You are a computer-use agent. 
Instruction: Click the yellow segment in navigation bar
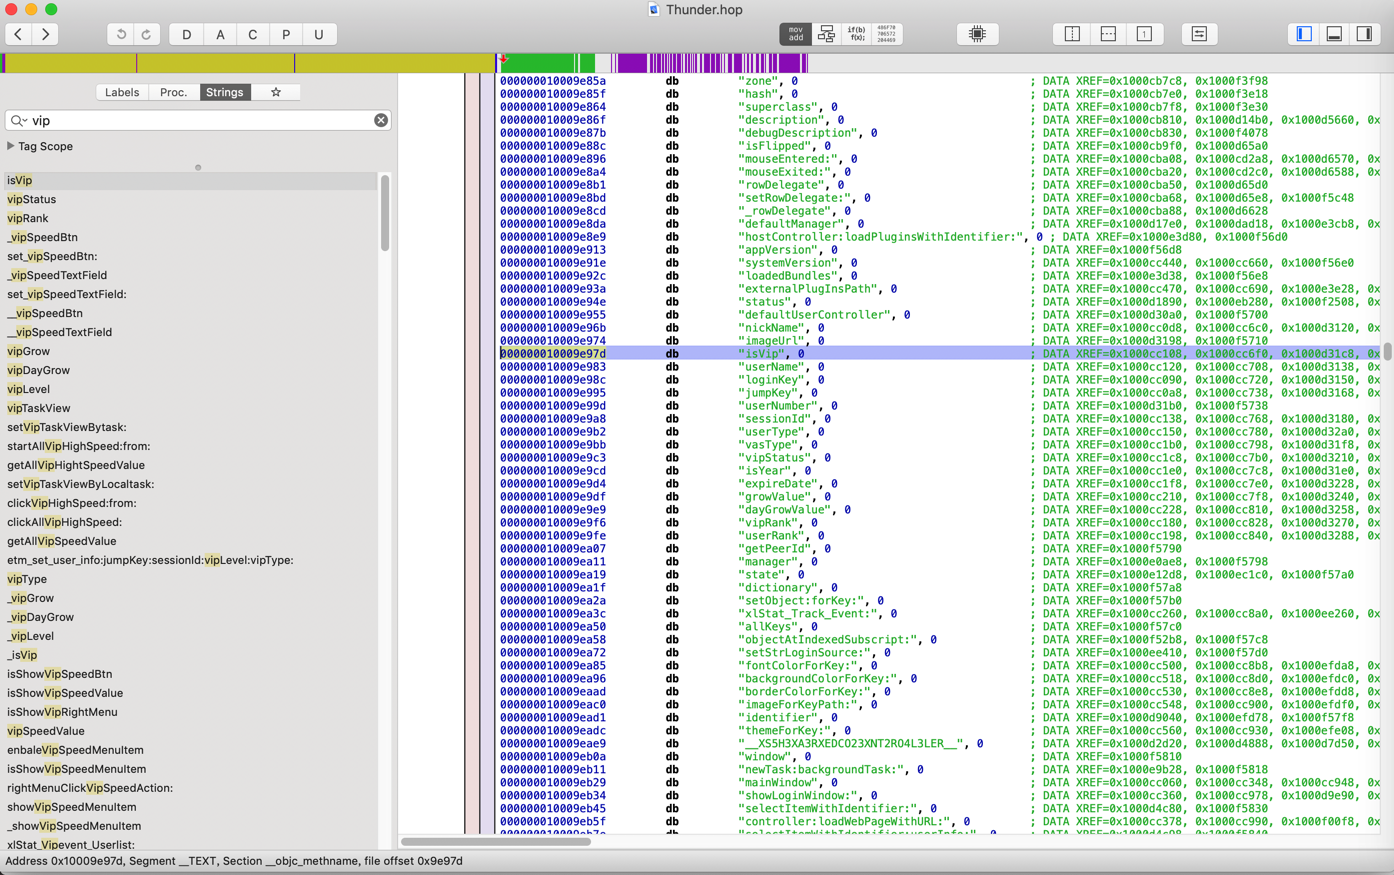pyautogui.click(x=250, y=63)
